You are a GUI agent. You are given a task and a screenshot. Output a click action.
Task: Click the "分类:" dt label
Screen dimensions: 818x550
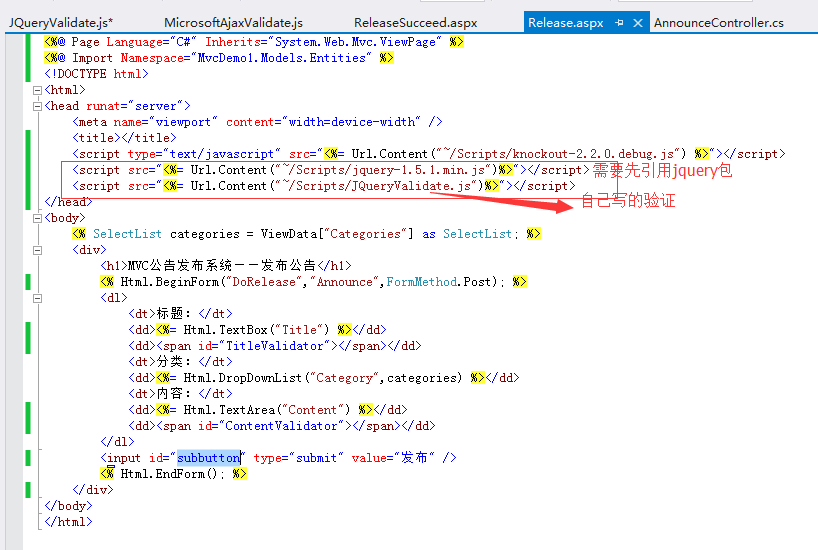(174, 362)
